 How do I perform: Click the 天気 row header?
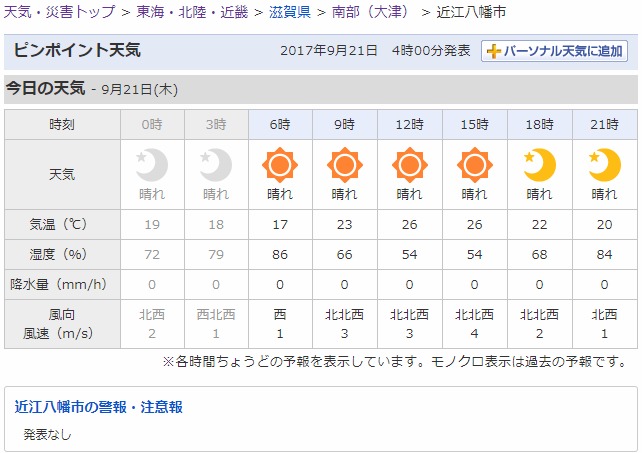[62, 174]
